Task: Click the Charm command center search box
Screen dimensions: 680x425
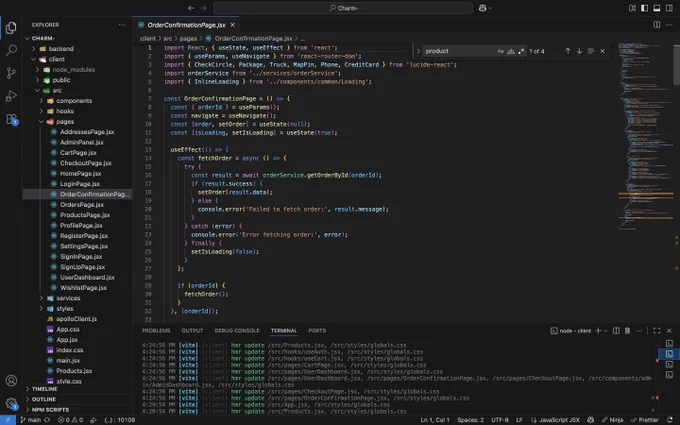Action: pos(343,8)
